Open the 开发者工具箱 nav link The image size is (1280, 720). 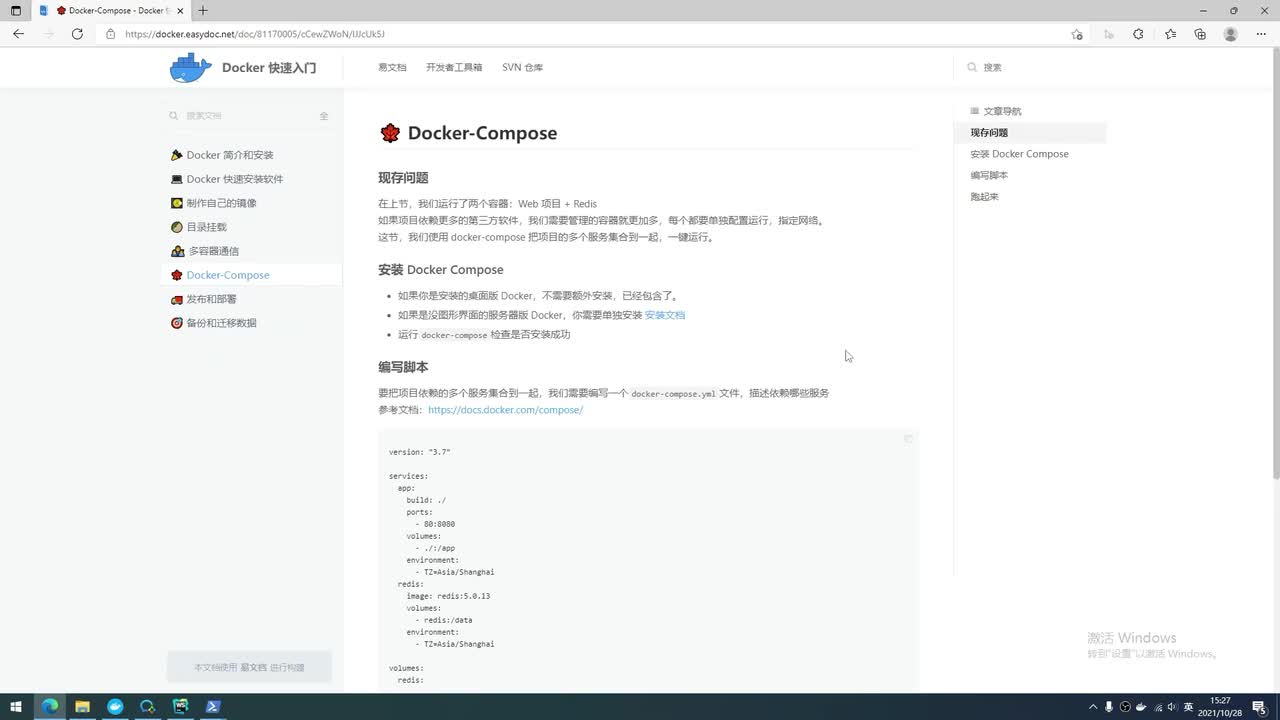click(454, 67)
